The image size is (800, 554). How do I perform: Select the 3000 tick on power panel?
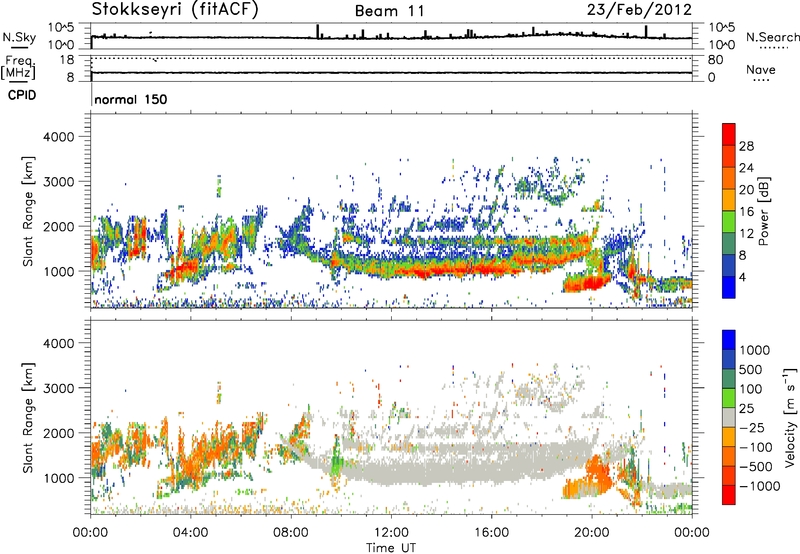59,182
